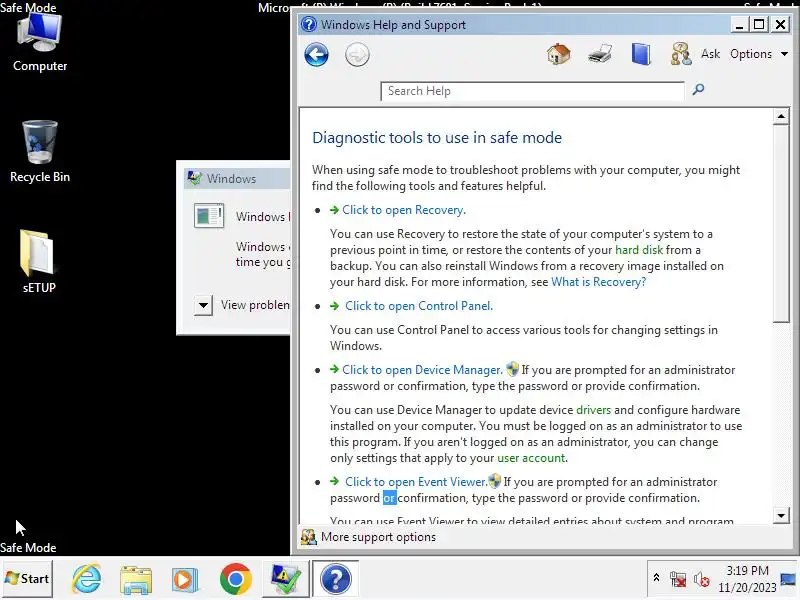Click the green arrow before Recovery link
The height and width of the screenshot is (600, 800).
point(334,210)
